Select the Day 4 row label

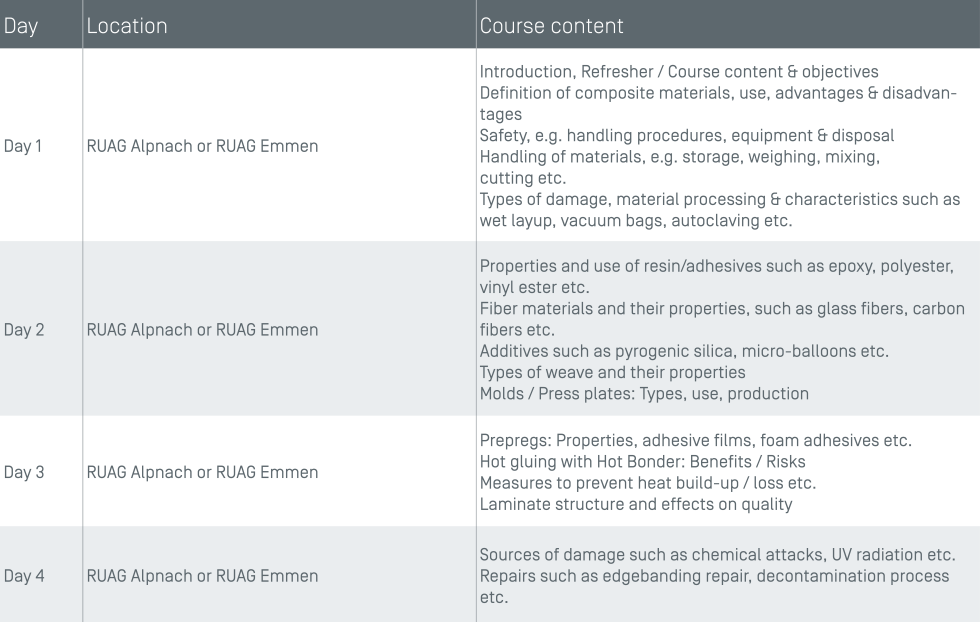point(23,576)
